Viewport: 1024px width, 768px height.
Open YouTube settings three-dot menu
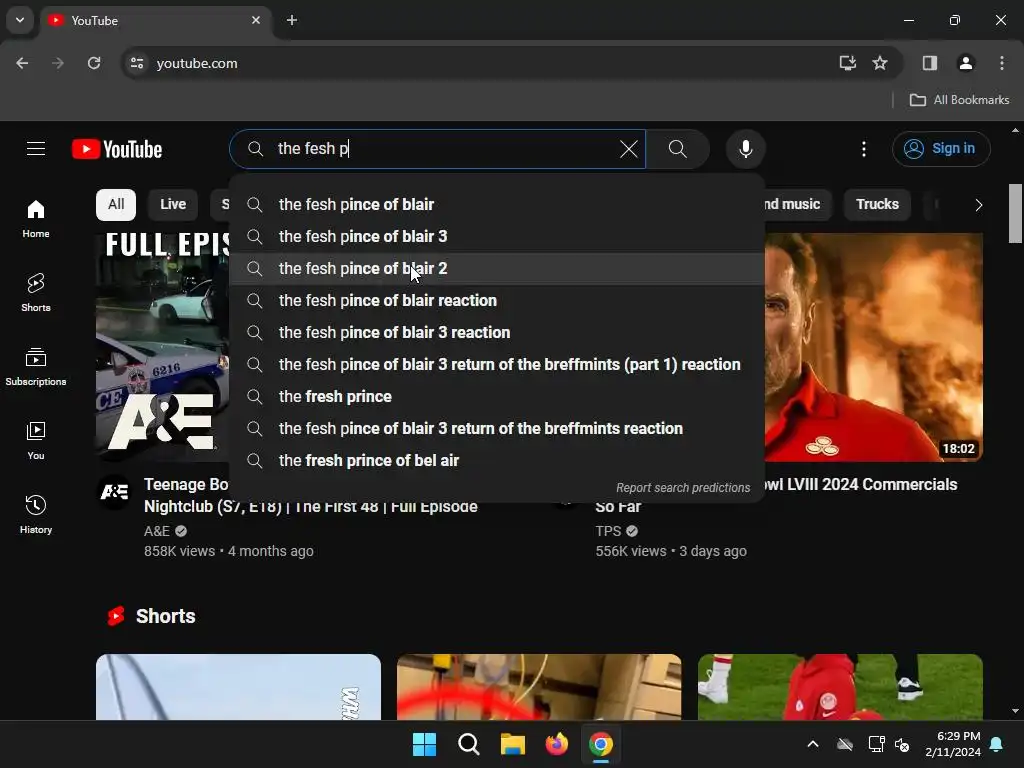pyautogui.click(x=863, y=149)
